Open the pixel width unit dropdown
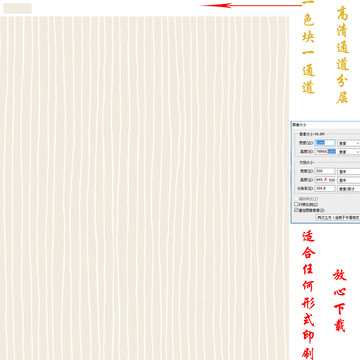This screenshot has width=360, height=360. pyautogui.click(x=349, y=143)
